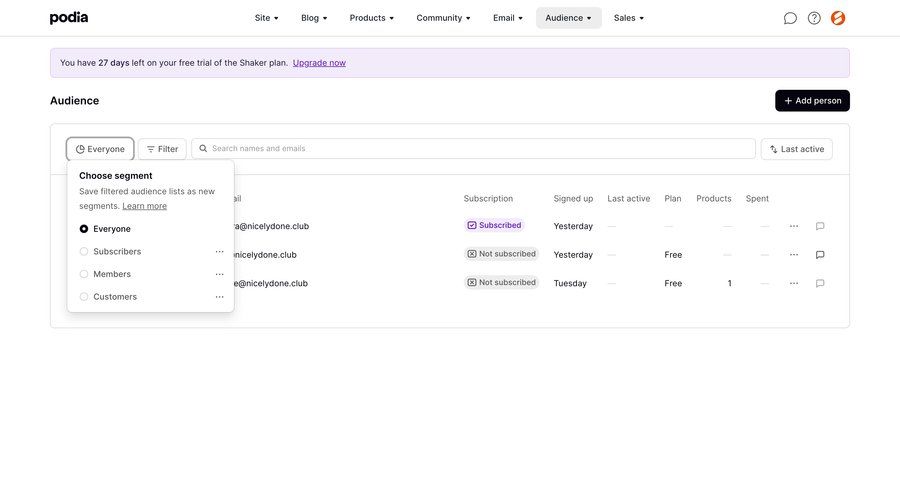Message the Yesterday Free plan person via chat icon
Screen dimensions: 900x484
click(820, 254)
